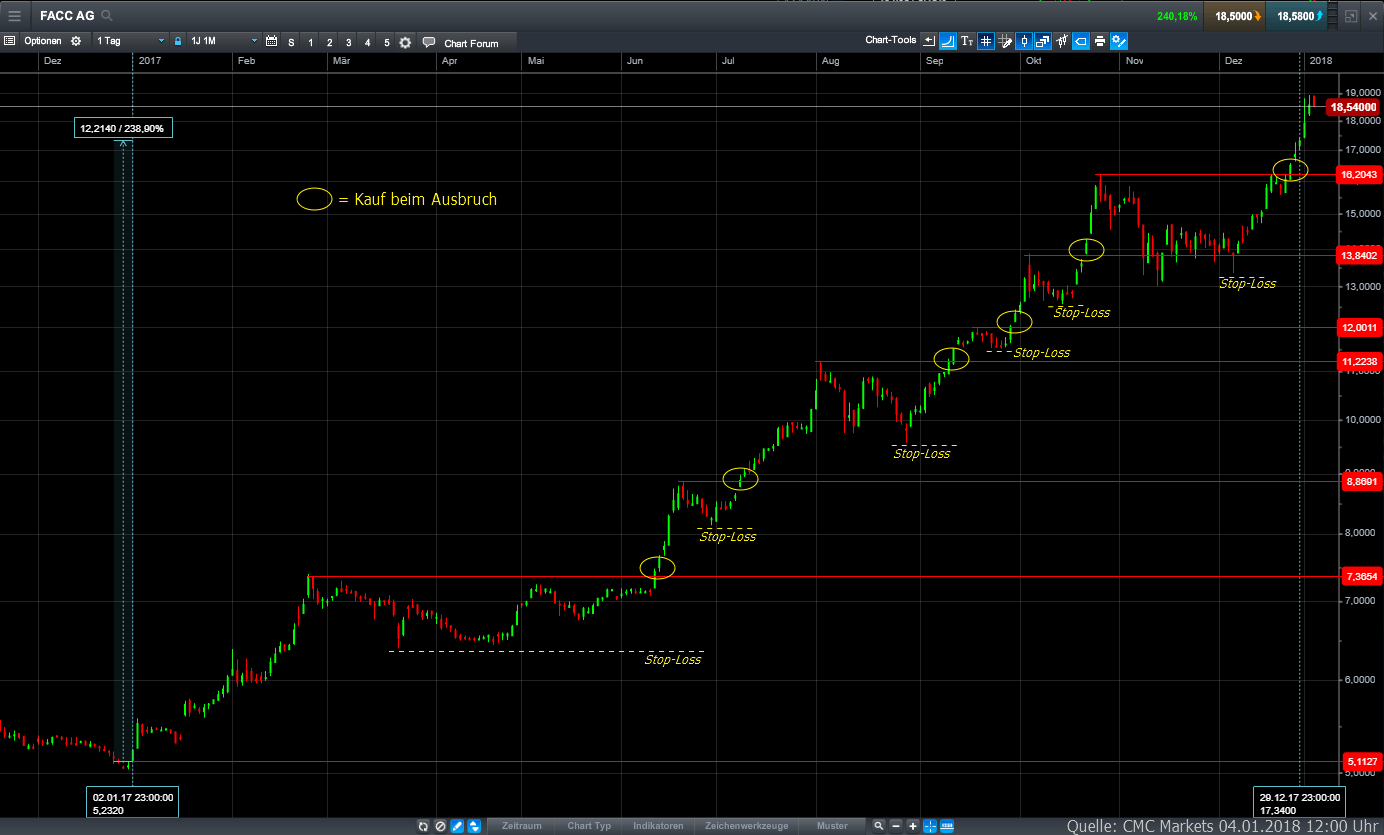This screenshot has height=835, width=1384.
Task: Click the 16,2043 red line price tag
Action: 1359,174
